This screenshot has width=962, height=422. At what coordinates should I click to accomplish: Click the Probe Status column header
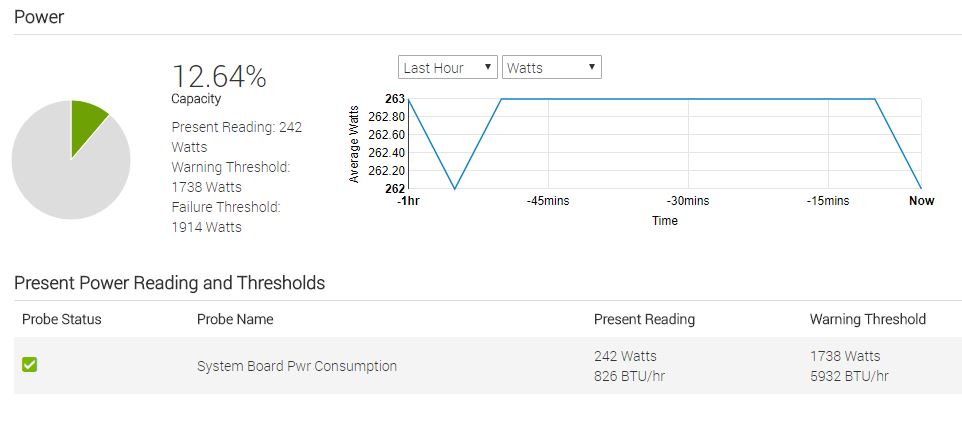tap(62, 319)
